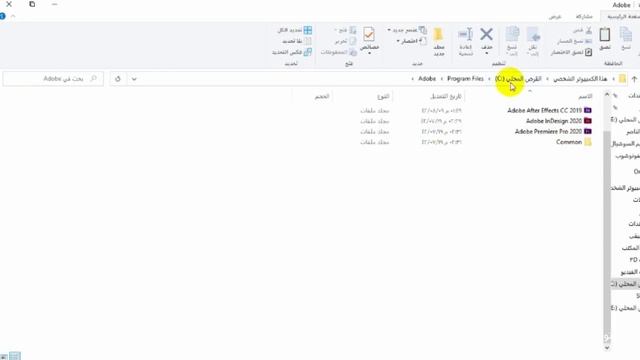Select Adobe Premiere Pro 2020 folder name
Image resolution: width=640 pixels, height=360 pixels.
[x=548, y=131]
